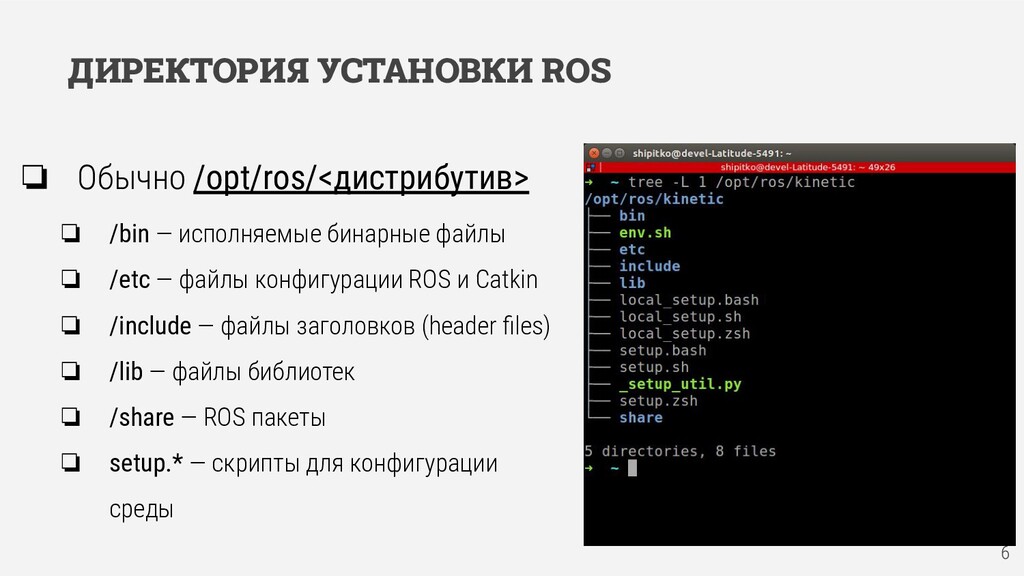Click the '/bin — исполняемые бинарные файлы' line
Viewport: 1024px width, 576px height.
point(307,234)
